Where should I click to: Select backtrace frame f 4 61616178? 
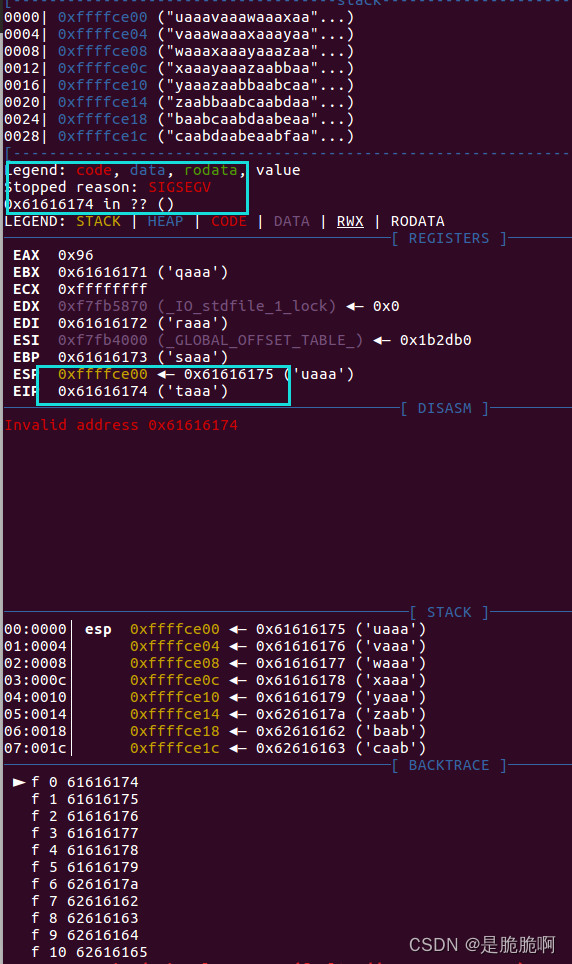[x=85, y=850]
